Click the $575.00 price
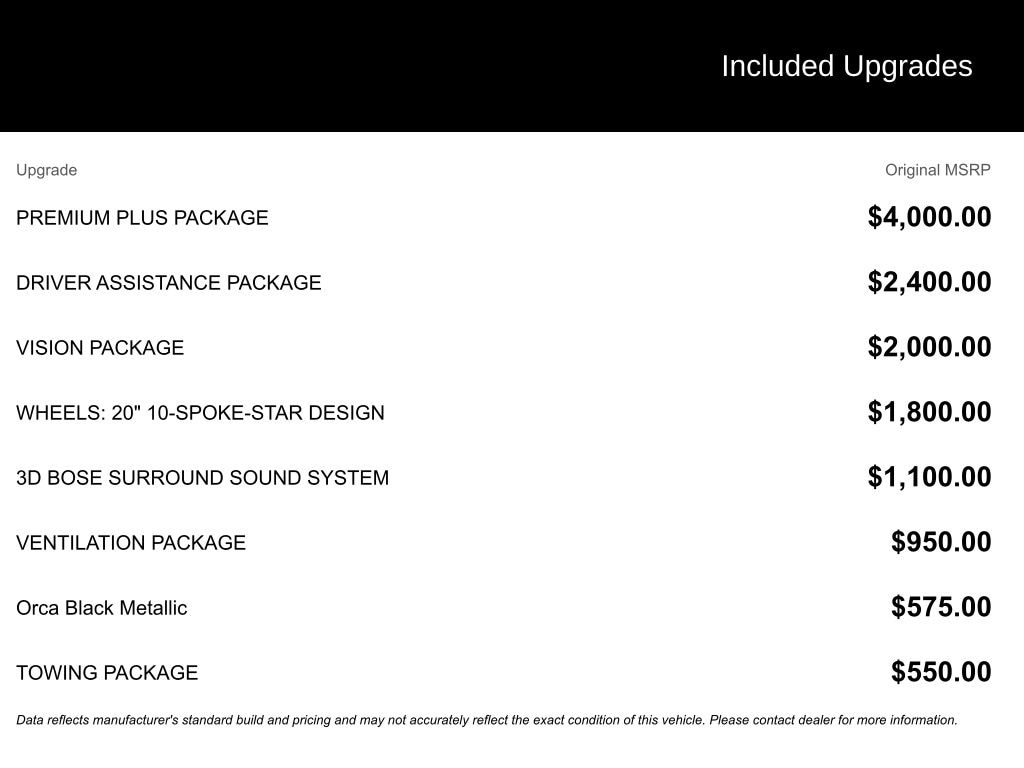The height and width of the screenshot is (768, 1024). click(x=941, y=607)
